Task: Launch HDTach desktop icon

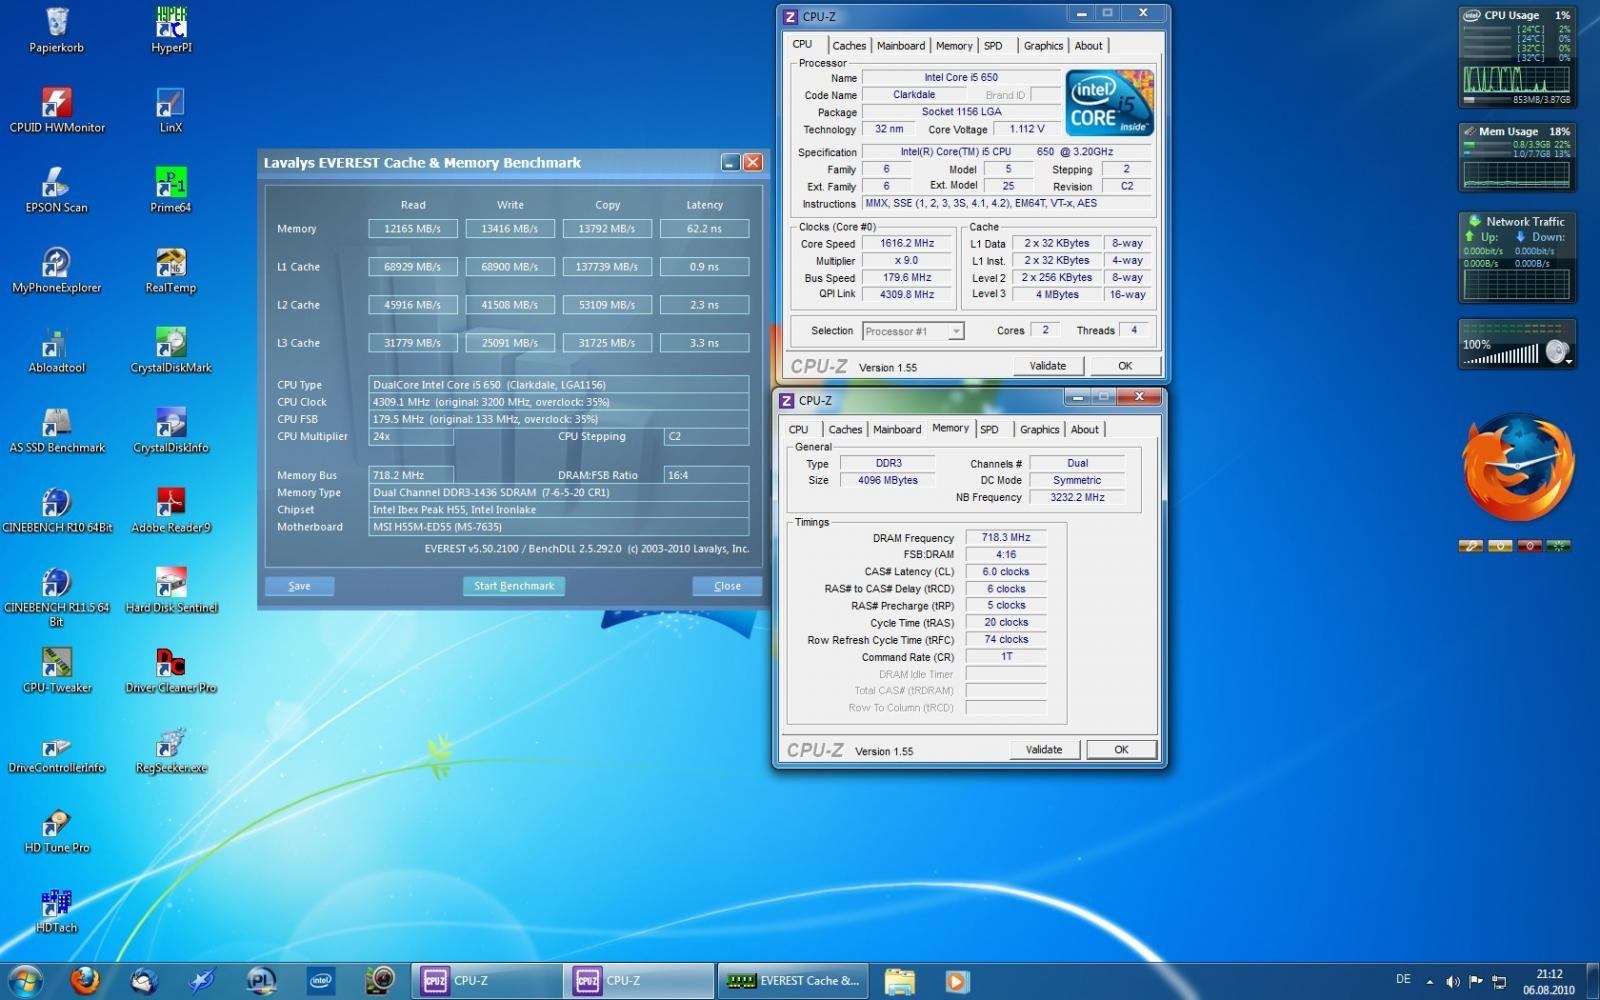Action: coord(57,910)
